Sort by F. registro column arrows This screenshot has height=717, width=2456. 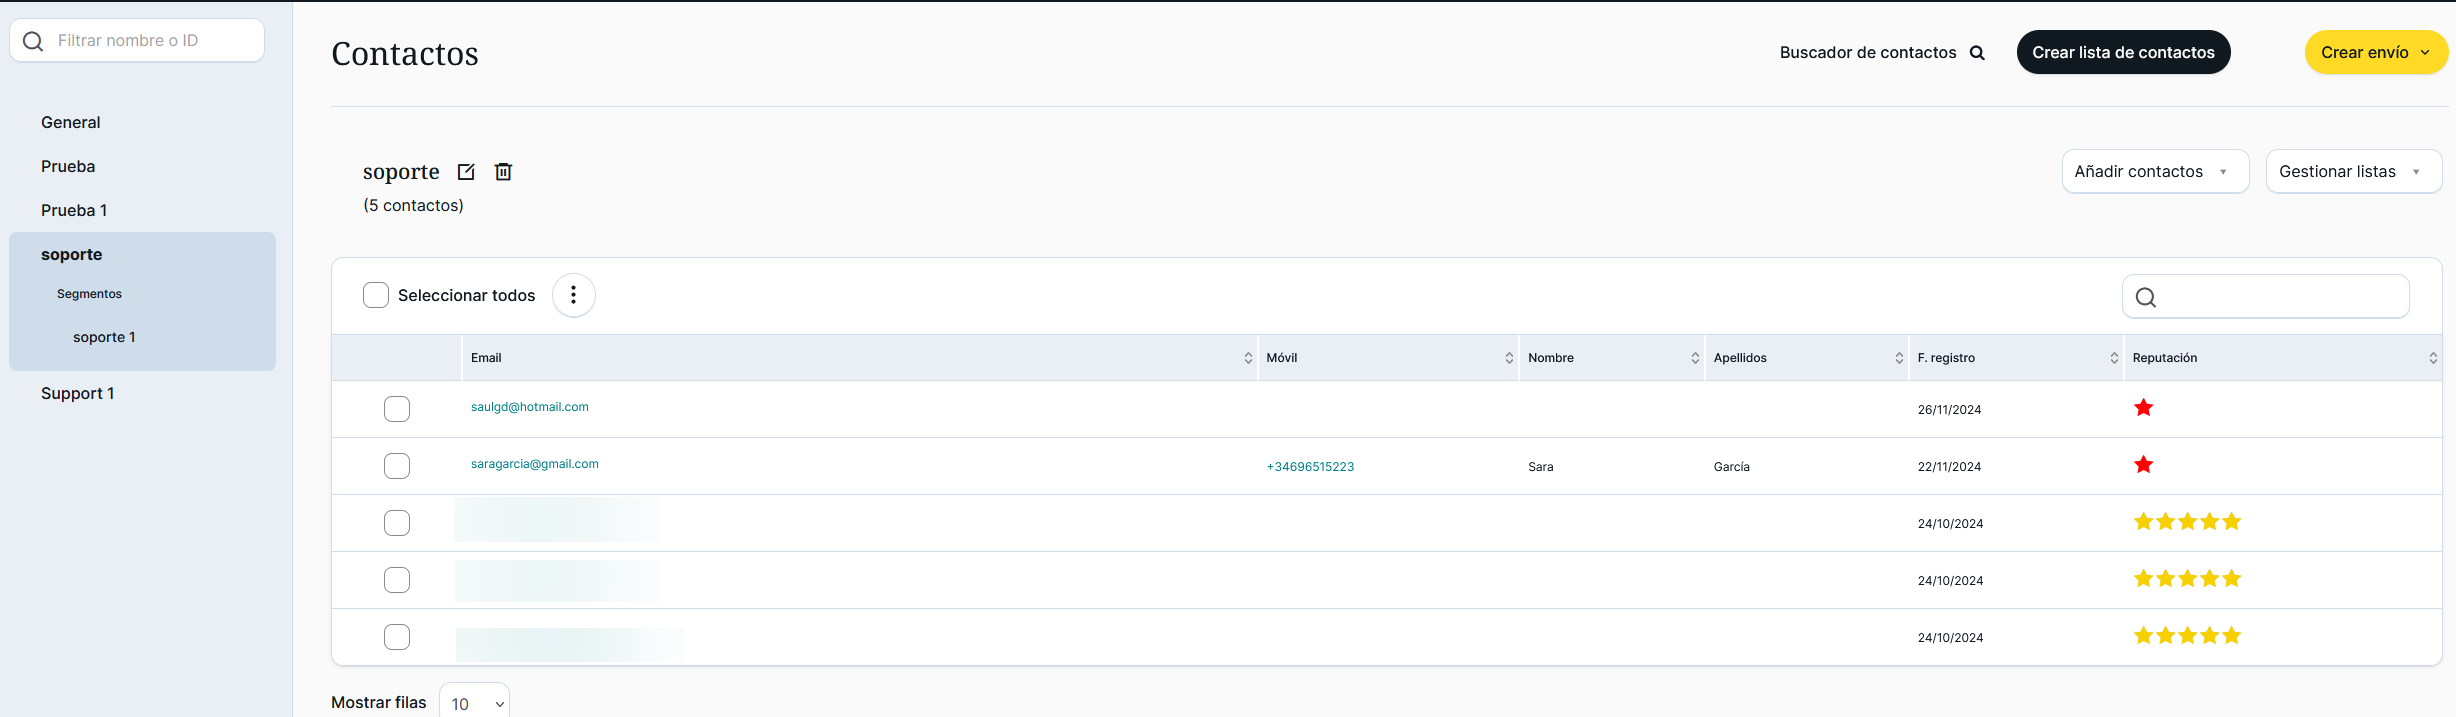pyautogui.click(x=2114, y=358)
